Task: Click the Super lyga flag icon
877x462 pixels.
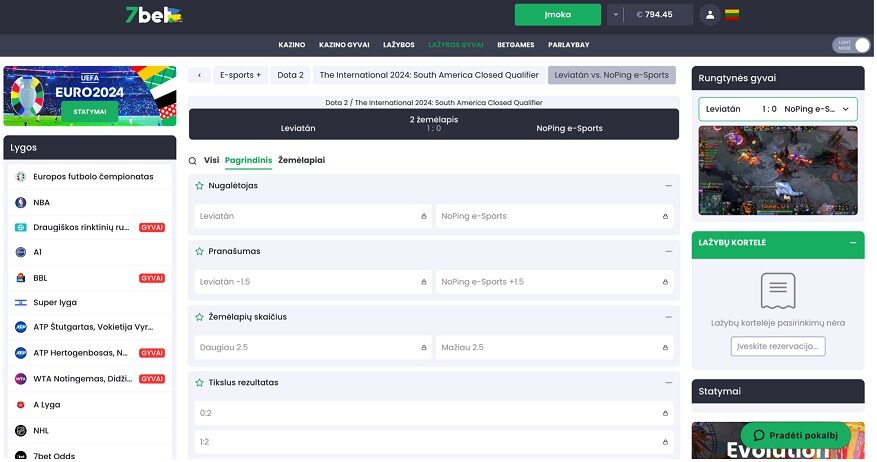Action: click(x=21, y=303)
